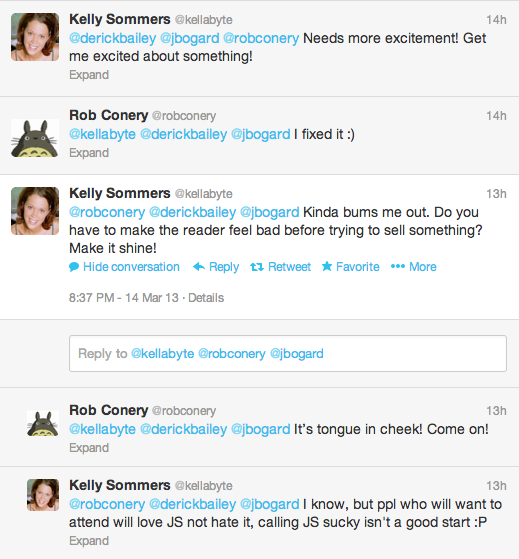Expand the 'Needs more excitement' tweet
This screenshot has height=559, width=519.
pos(89,75)
